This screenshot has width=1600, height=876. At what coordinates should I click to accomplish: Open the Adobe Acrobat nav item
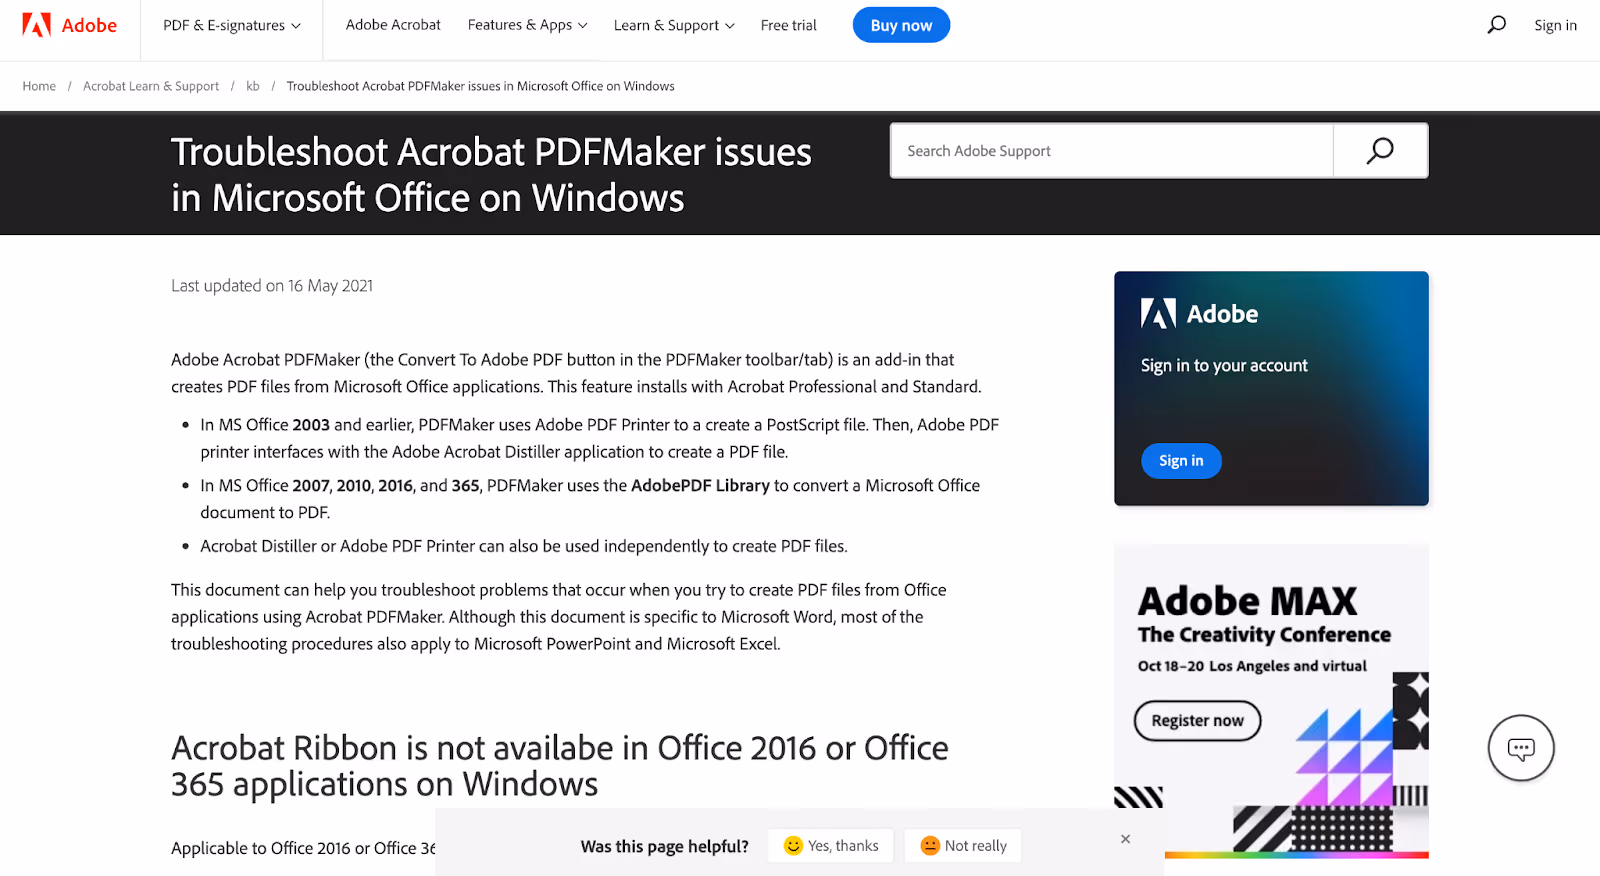[393, 25]
